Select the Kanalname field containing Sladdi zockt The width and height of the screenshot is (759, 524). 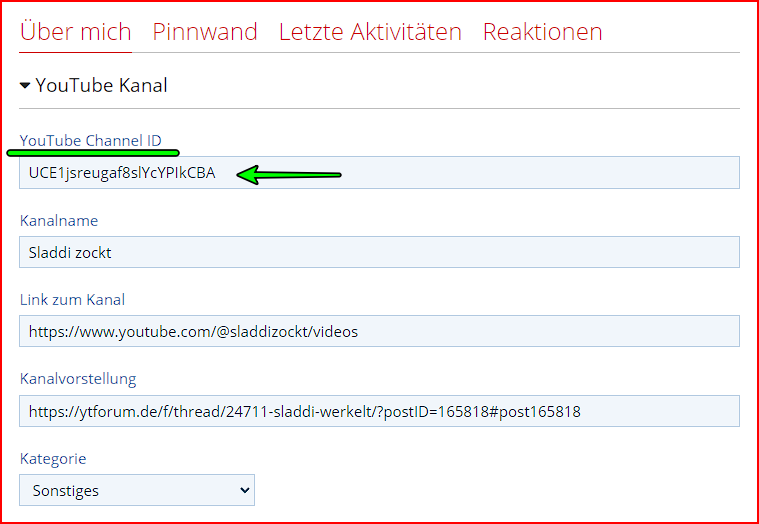[379, 252]
